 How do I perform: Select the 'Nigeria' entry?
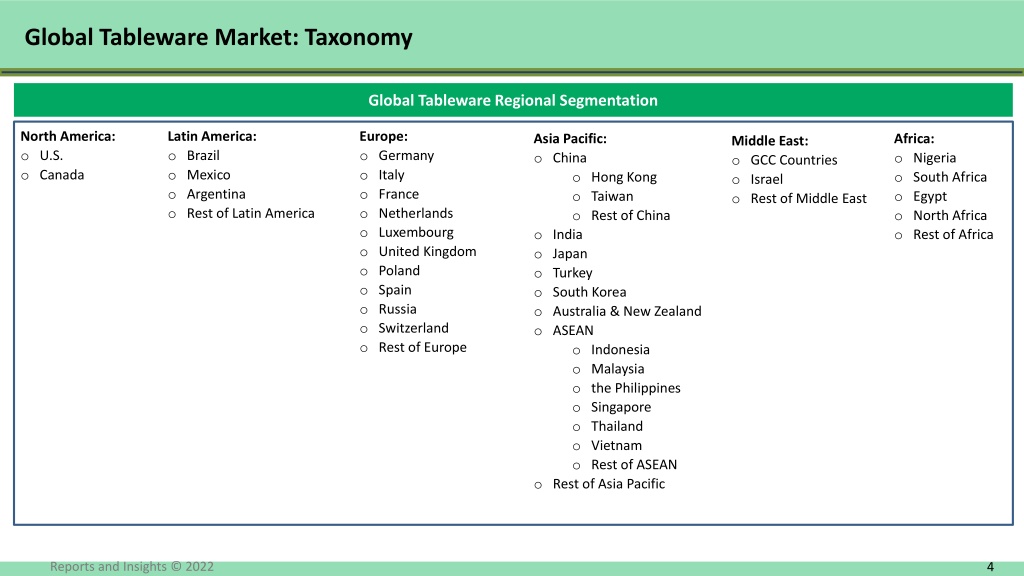coord(935,158)
